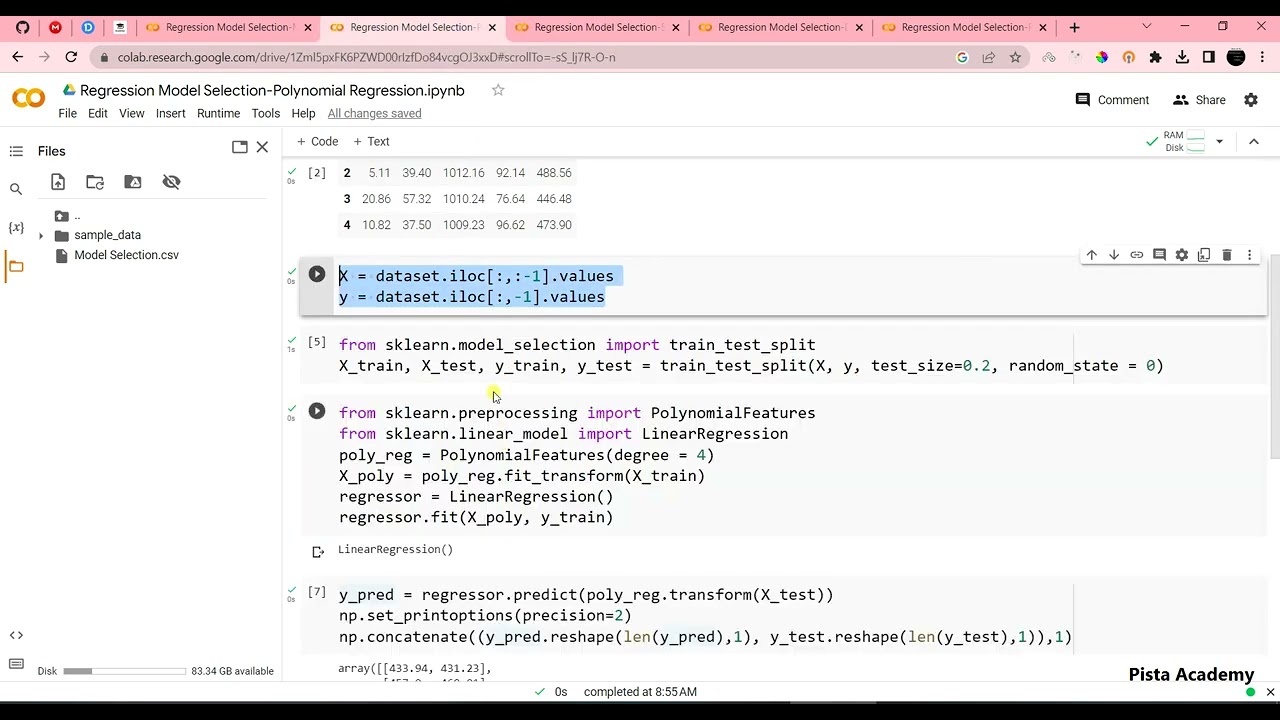Click the Disk usage bar
This screenshot has width=1280, height=720.
click(x=124, y=671)
